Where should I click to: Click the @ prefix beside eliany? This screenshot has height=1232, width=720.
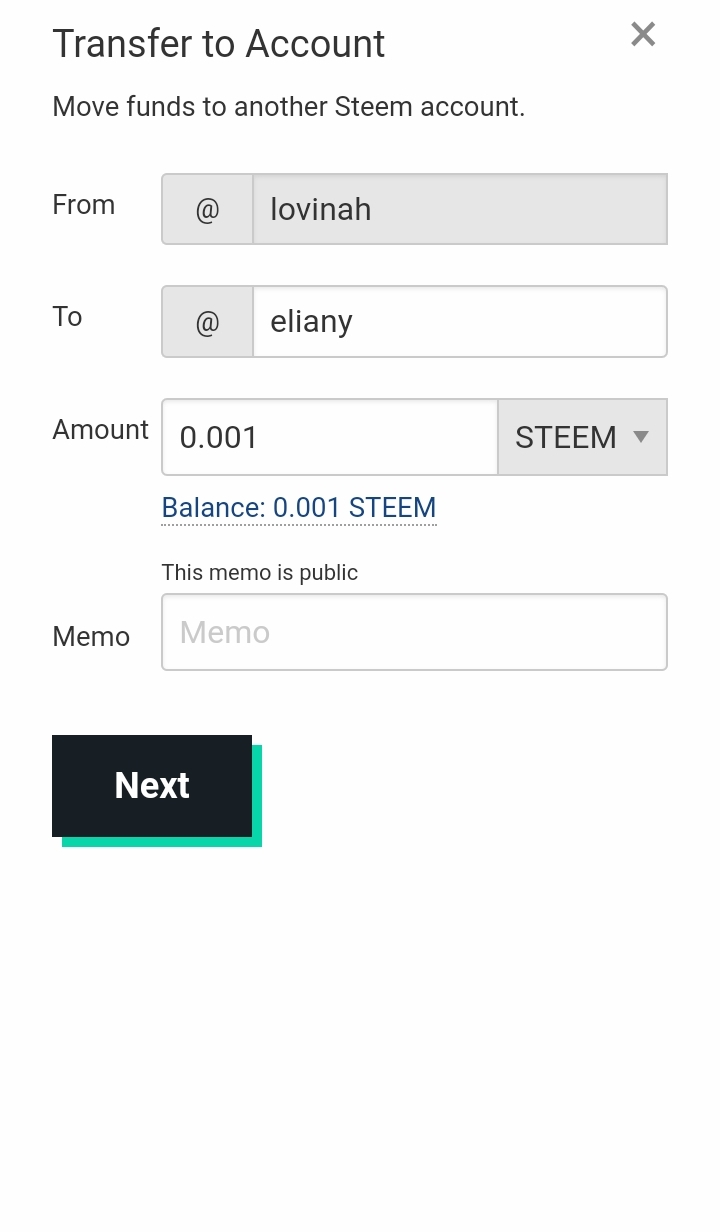coord(207,322)
